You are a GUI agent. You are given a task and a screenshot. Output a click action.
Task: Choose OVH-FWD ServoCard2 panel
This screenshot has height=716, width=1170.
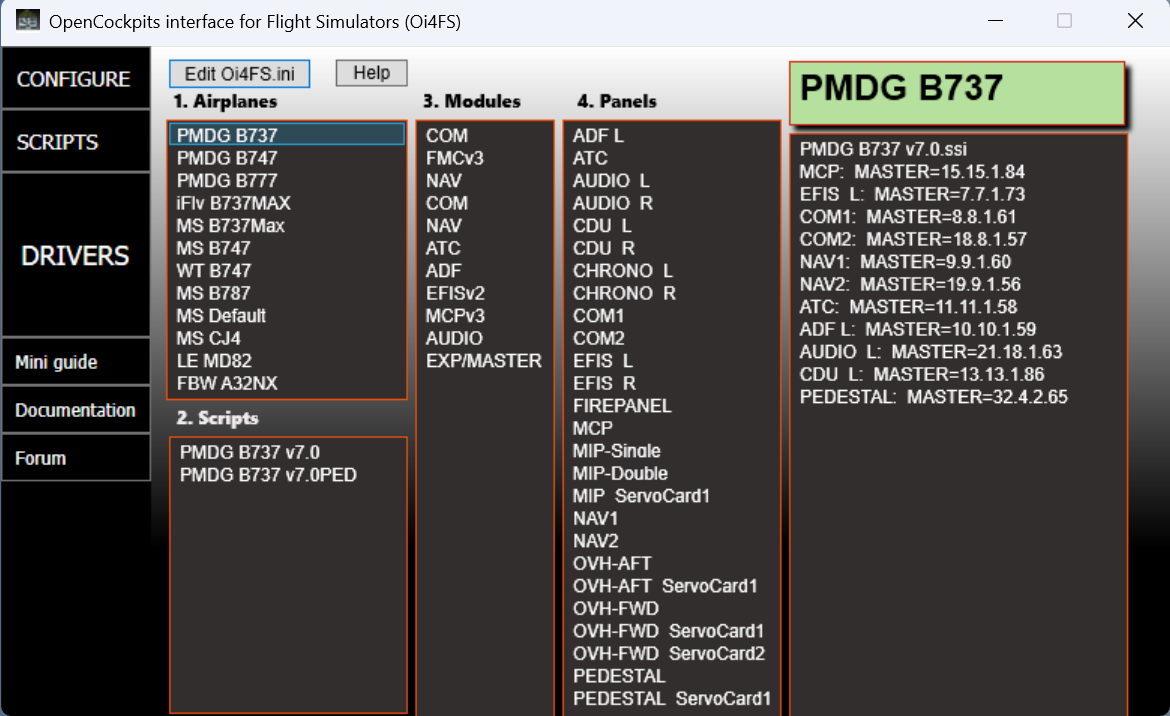(x=669, y=653)
